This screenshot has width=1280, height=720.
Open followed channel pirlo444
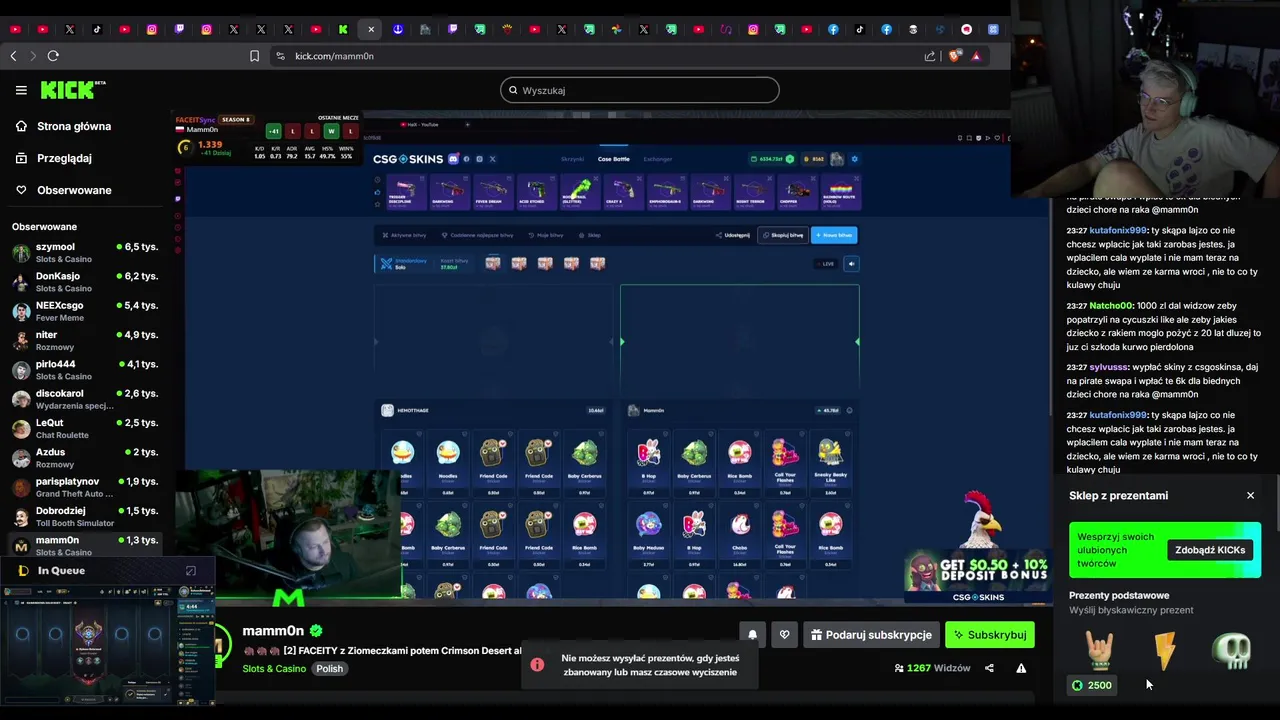click(85, 370)
